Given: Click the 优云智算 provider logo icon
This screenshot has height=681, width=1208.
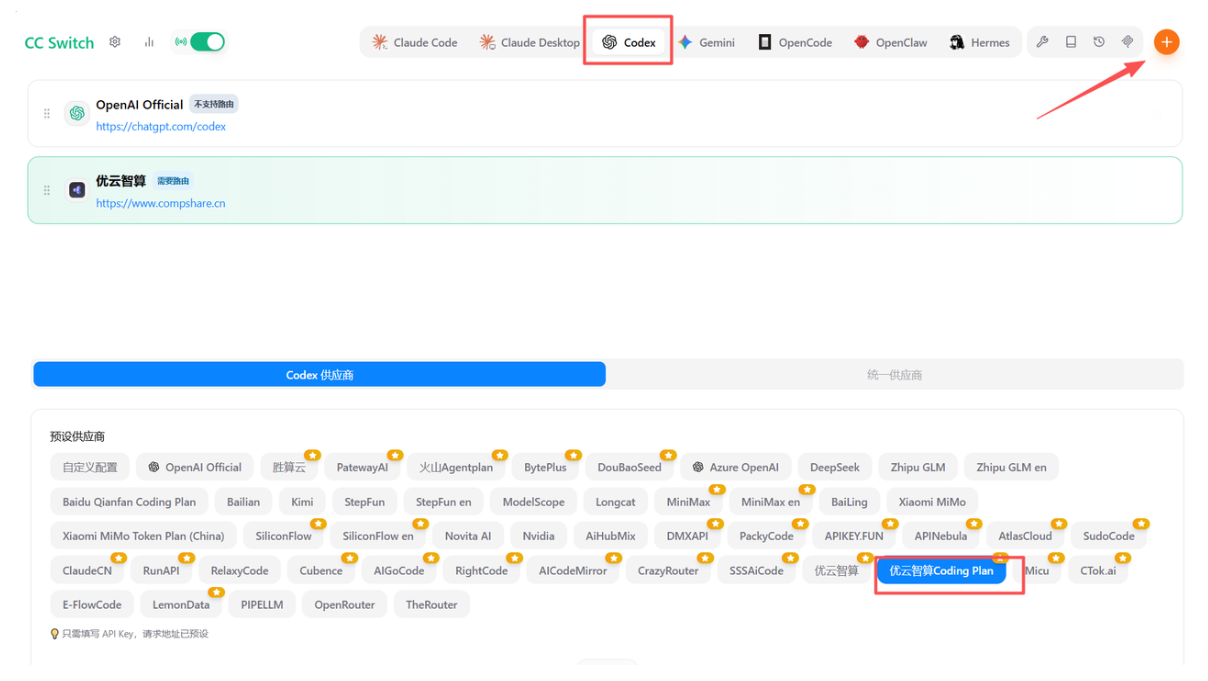Looking at the screenshot, I should click(x=77, y=190).
